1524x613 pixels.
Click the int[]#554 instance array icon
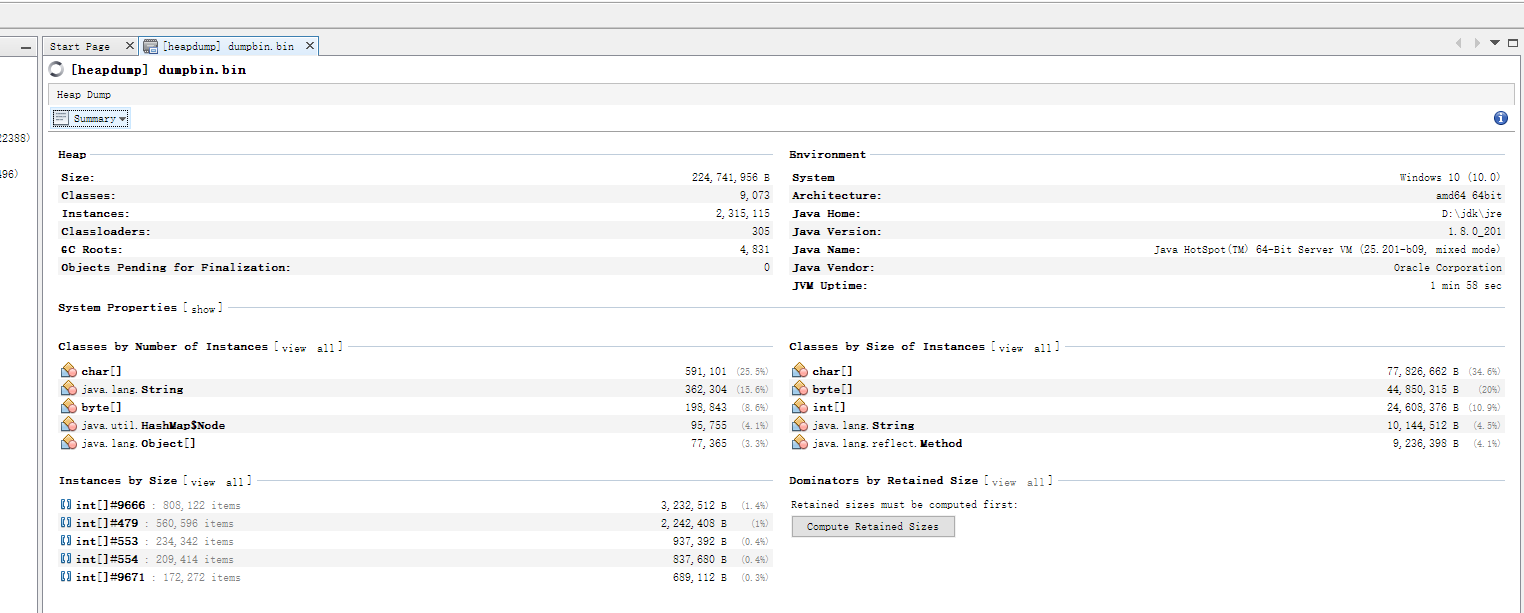point(66,559)
